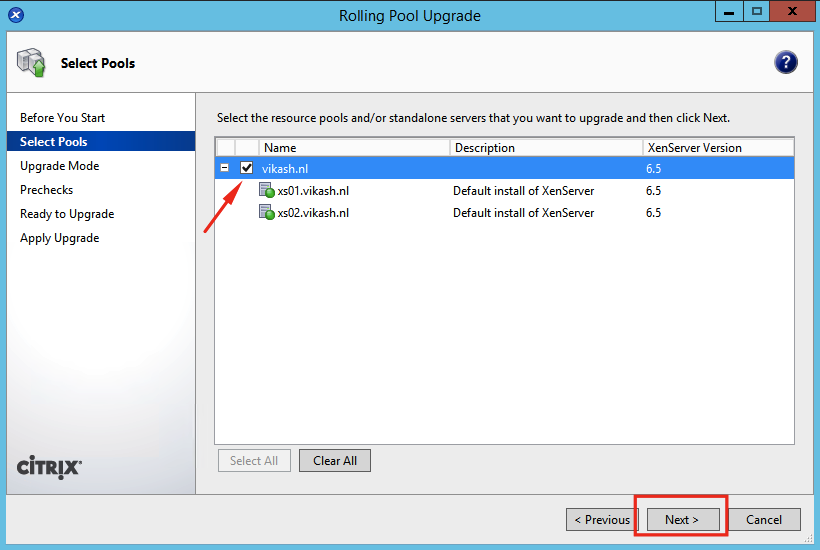This screenshot has width=820, height=550.
Task: Click version 6.5 in vikash.nl row
Action: 653,168
